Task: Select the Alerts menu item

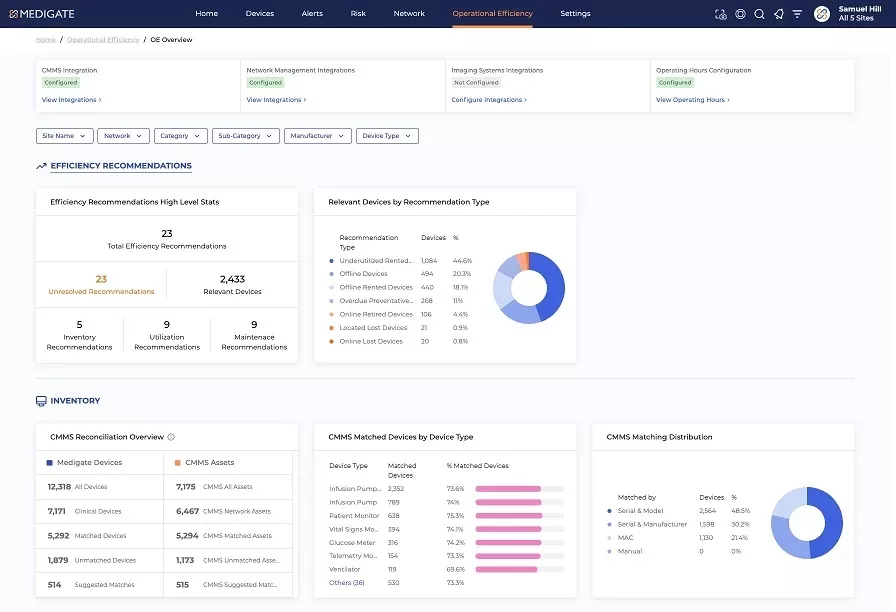Action: 312,13
